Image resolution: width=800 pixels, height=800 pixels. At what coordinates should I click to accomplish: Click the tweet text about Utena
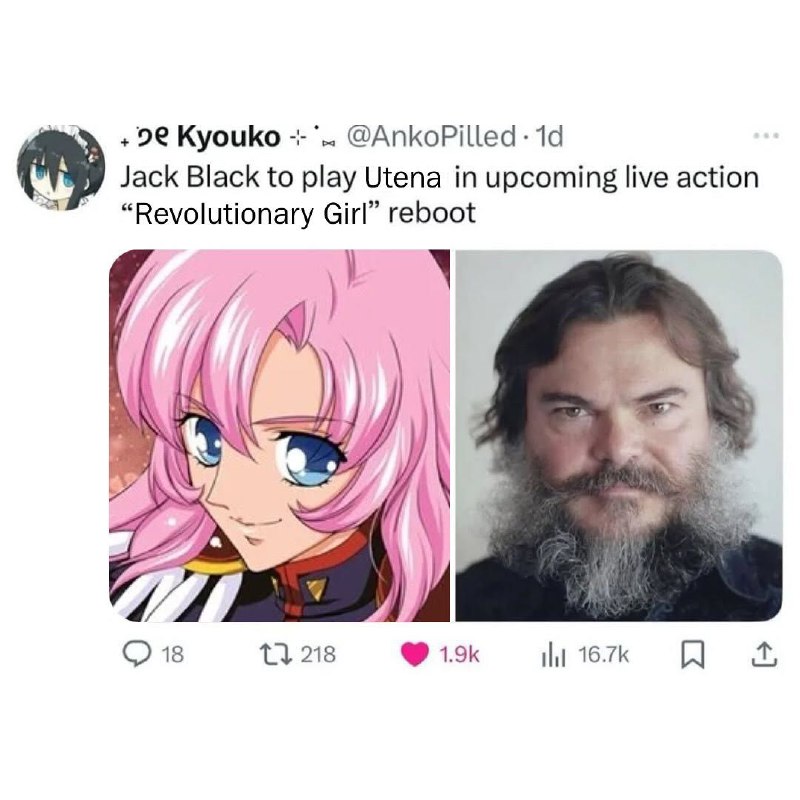pyautogui.click(x=440, y=195)
